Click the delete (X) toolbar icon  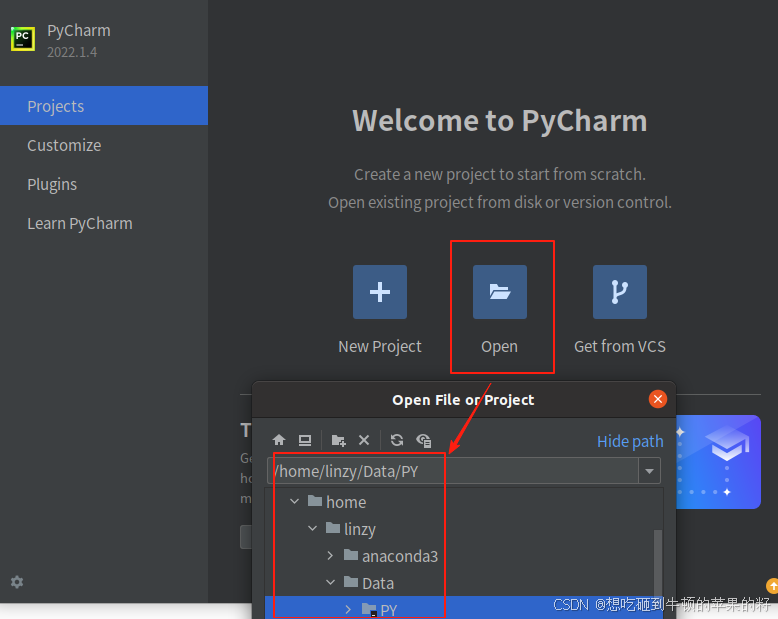(x=364, y=440)
